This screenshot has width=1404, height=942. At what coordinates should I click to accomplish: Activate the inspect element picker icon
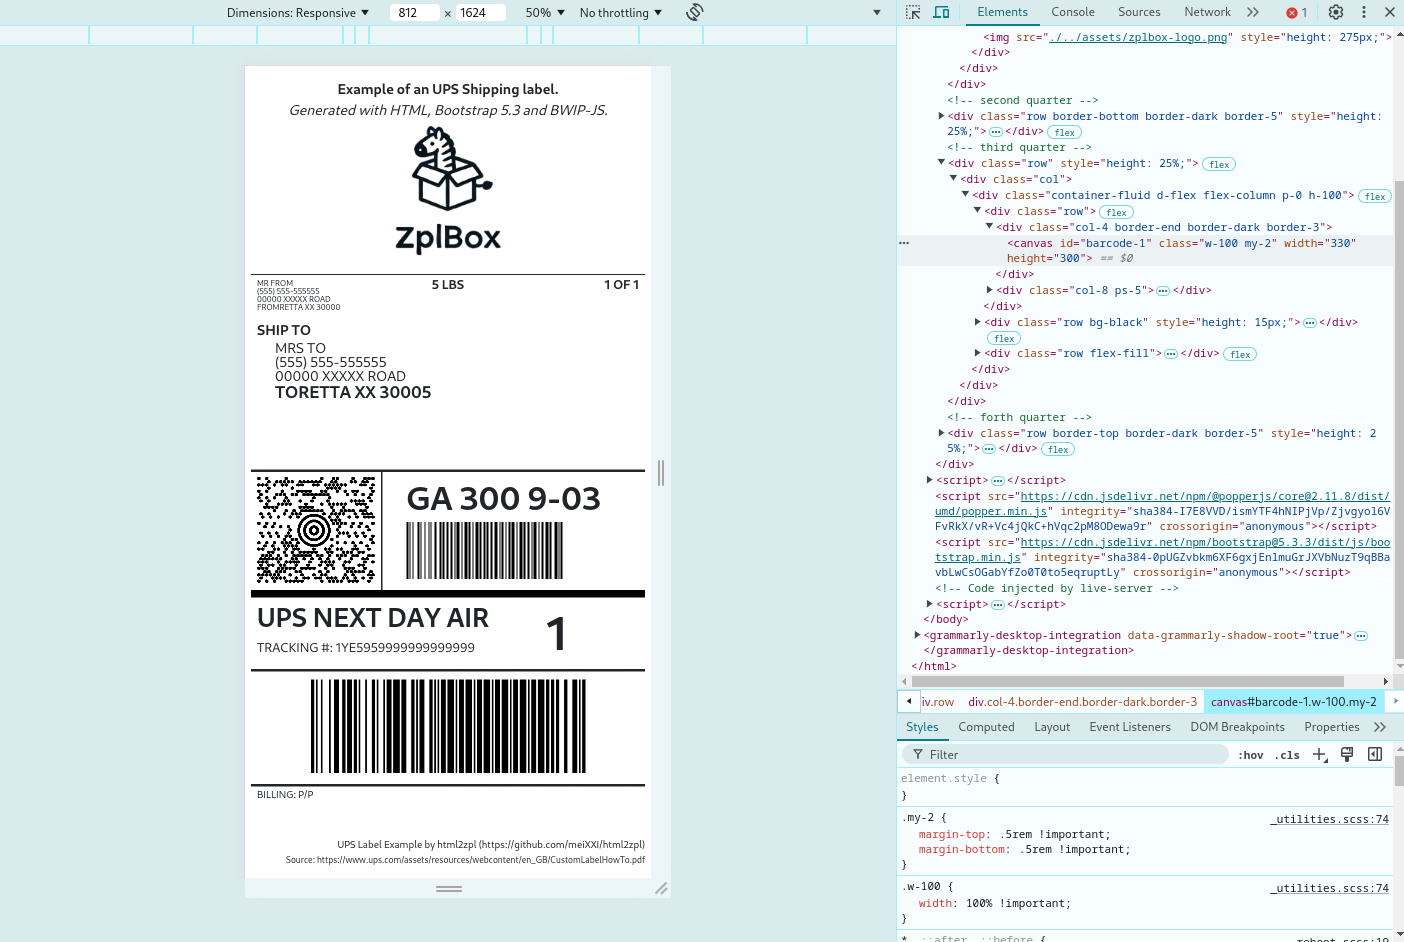tap(913, 12)
